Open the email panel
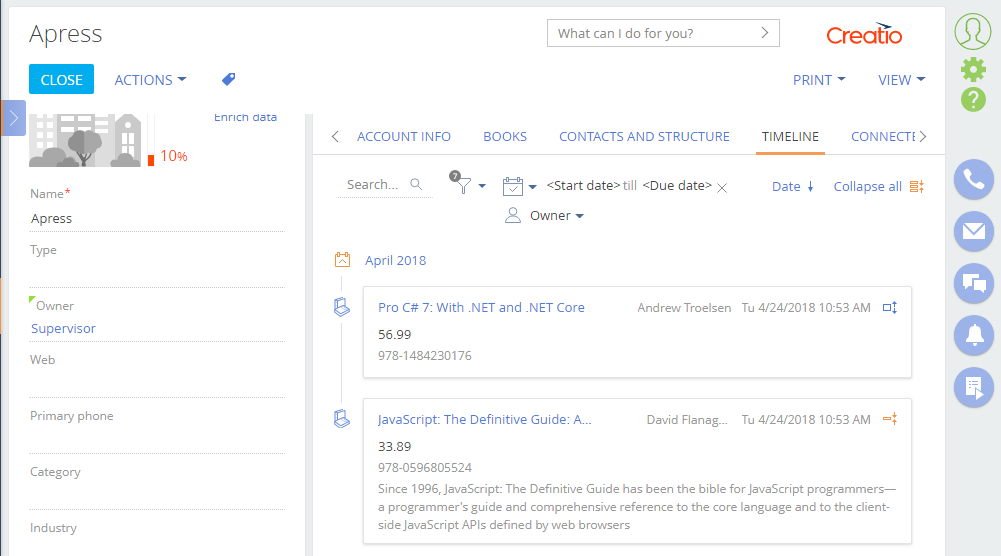Viewport: 1001px width, 556px height. pos(974,231)
